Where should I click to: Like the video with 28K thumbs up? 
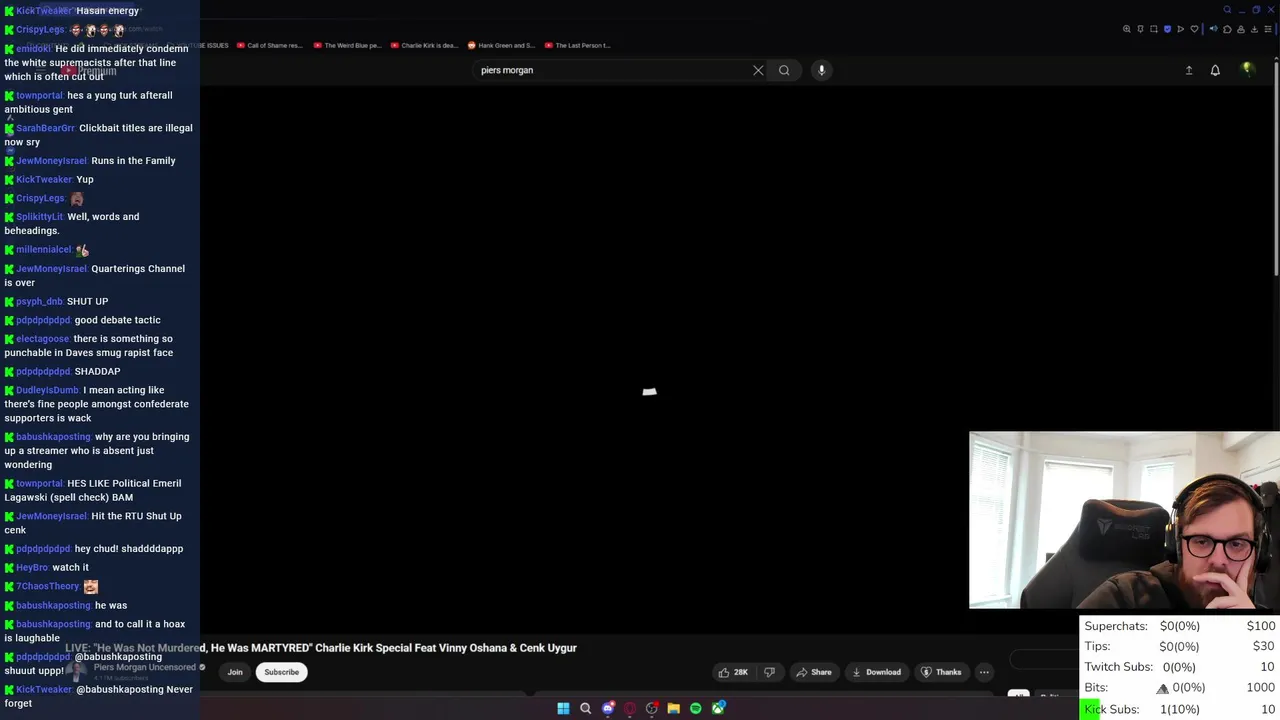point(733,672)
